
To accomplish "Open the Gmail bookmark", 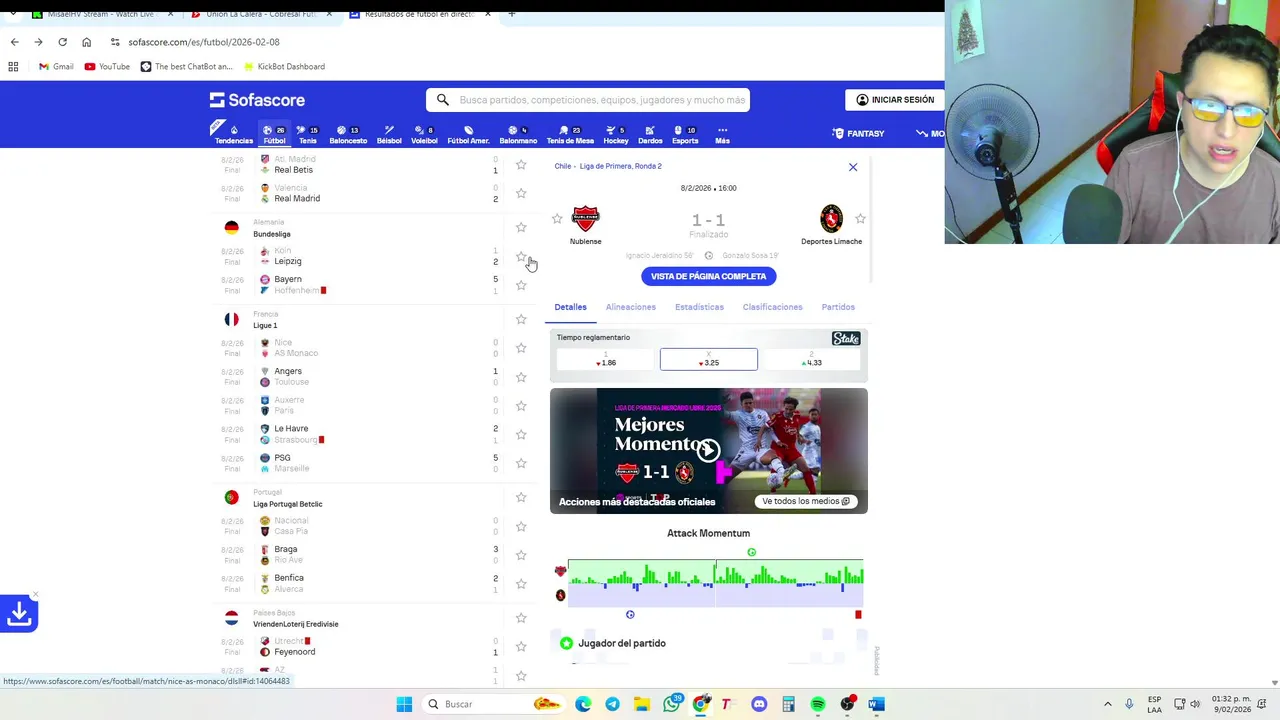I will [x=56, y=67].
